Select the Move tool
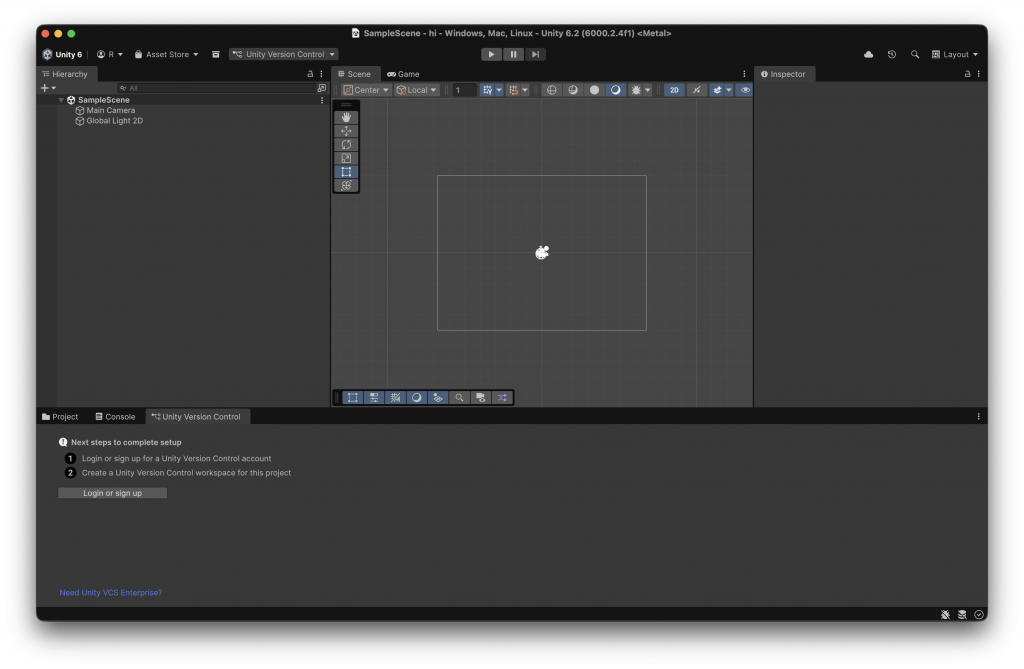Viewport: 1024px width, 669px height. pos(346,131)
